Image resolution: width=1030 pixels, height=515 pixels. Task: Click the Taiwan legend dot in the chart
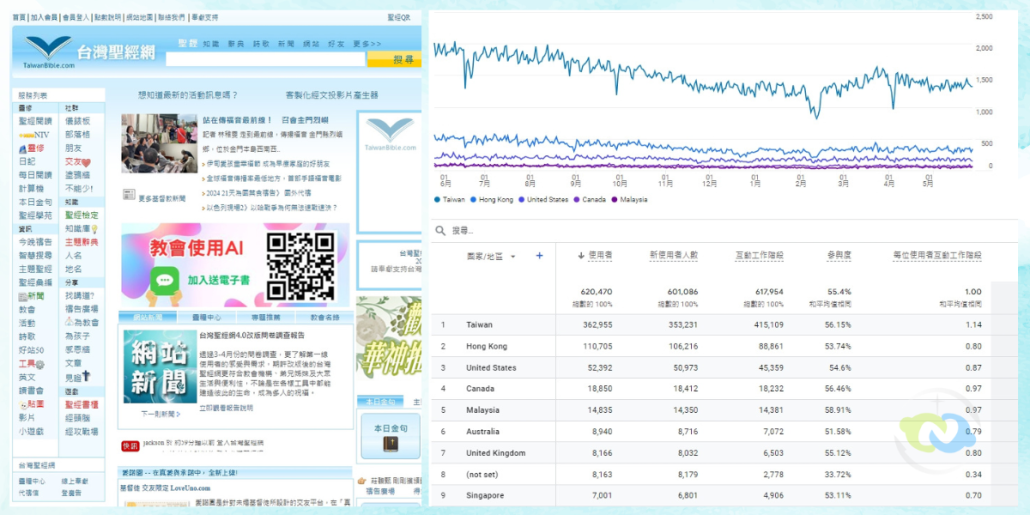click(437, 199)
